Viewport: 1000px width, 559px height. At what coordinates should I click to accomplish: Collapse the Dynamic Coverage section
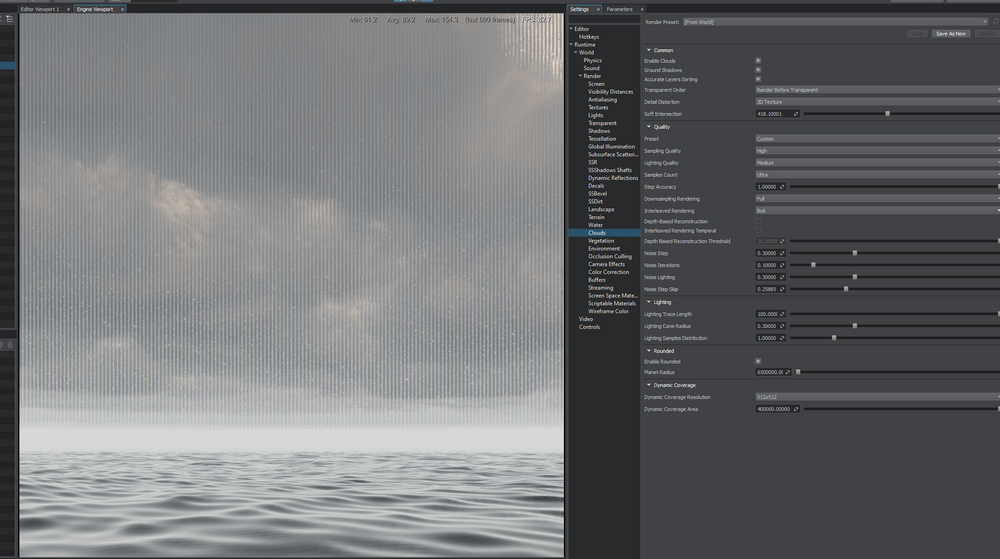649,385
